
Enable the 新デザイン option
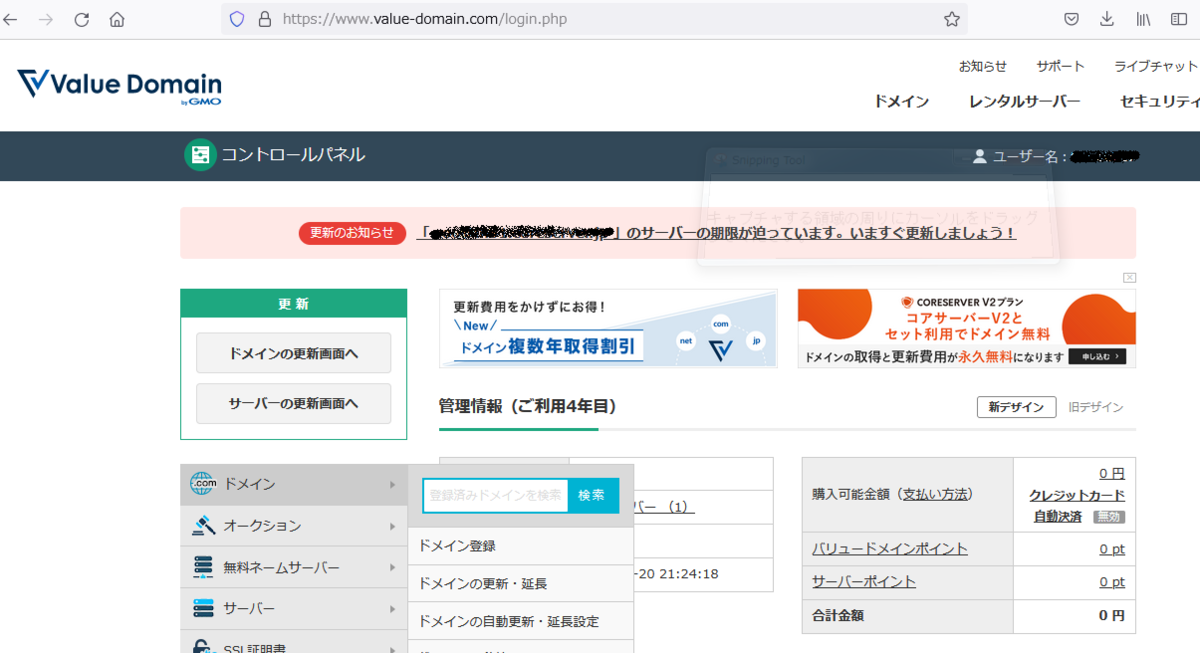[1016, 407]
